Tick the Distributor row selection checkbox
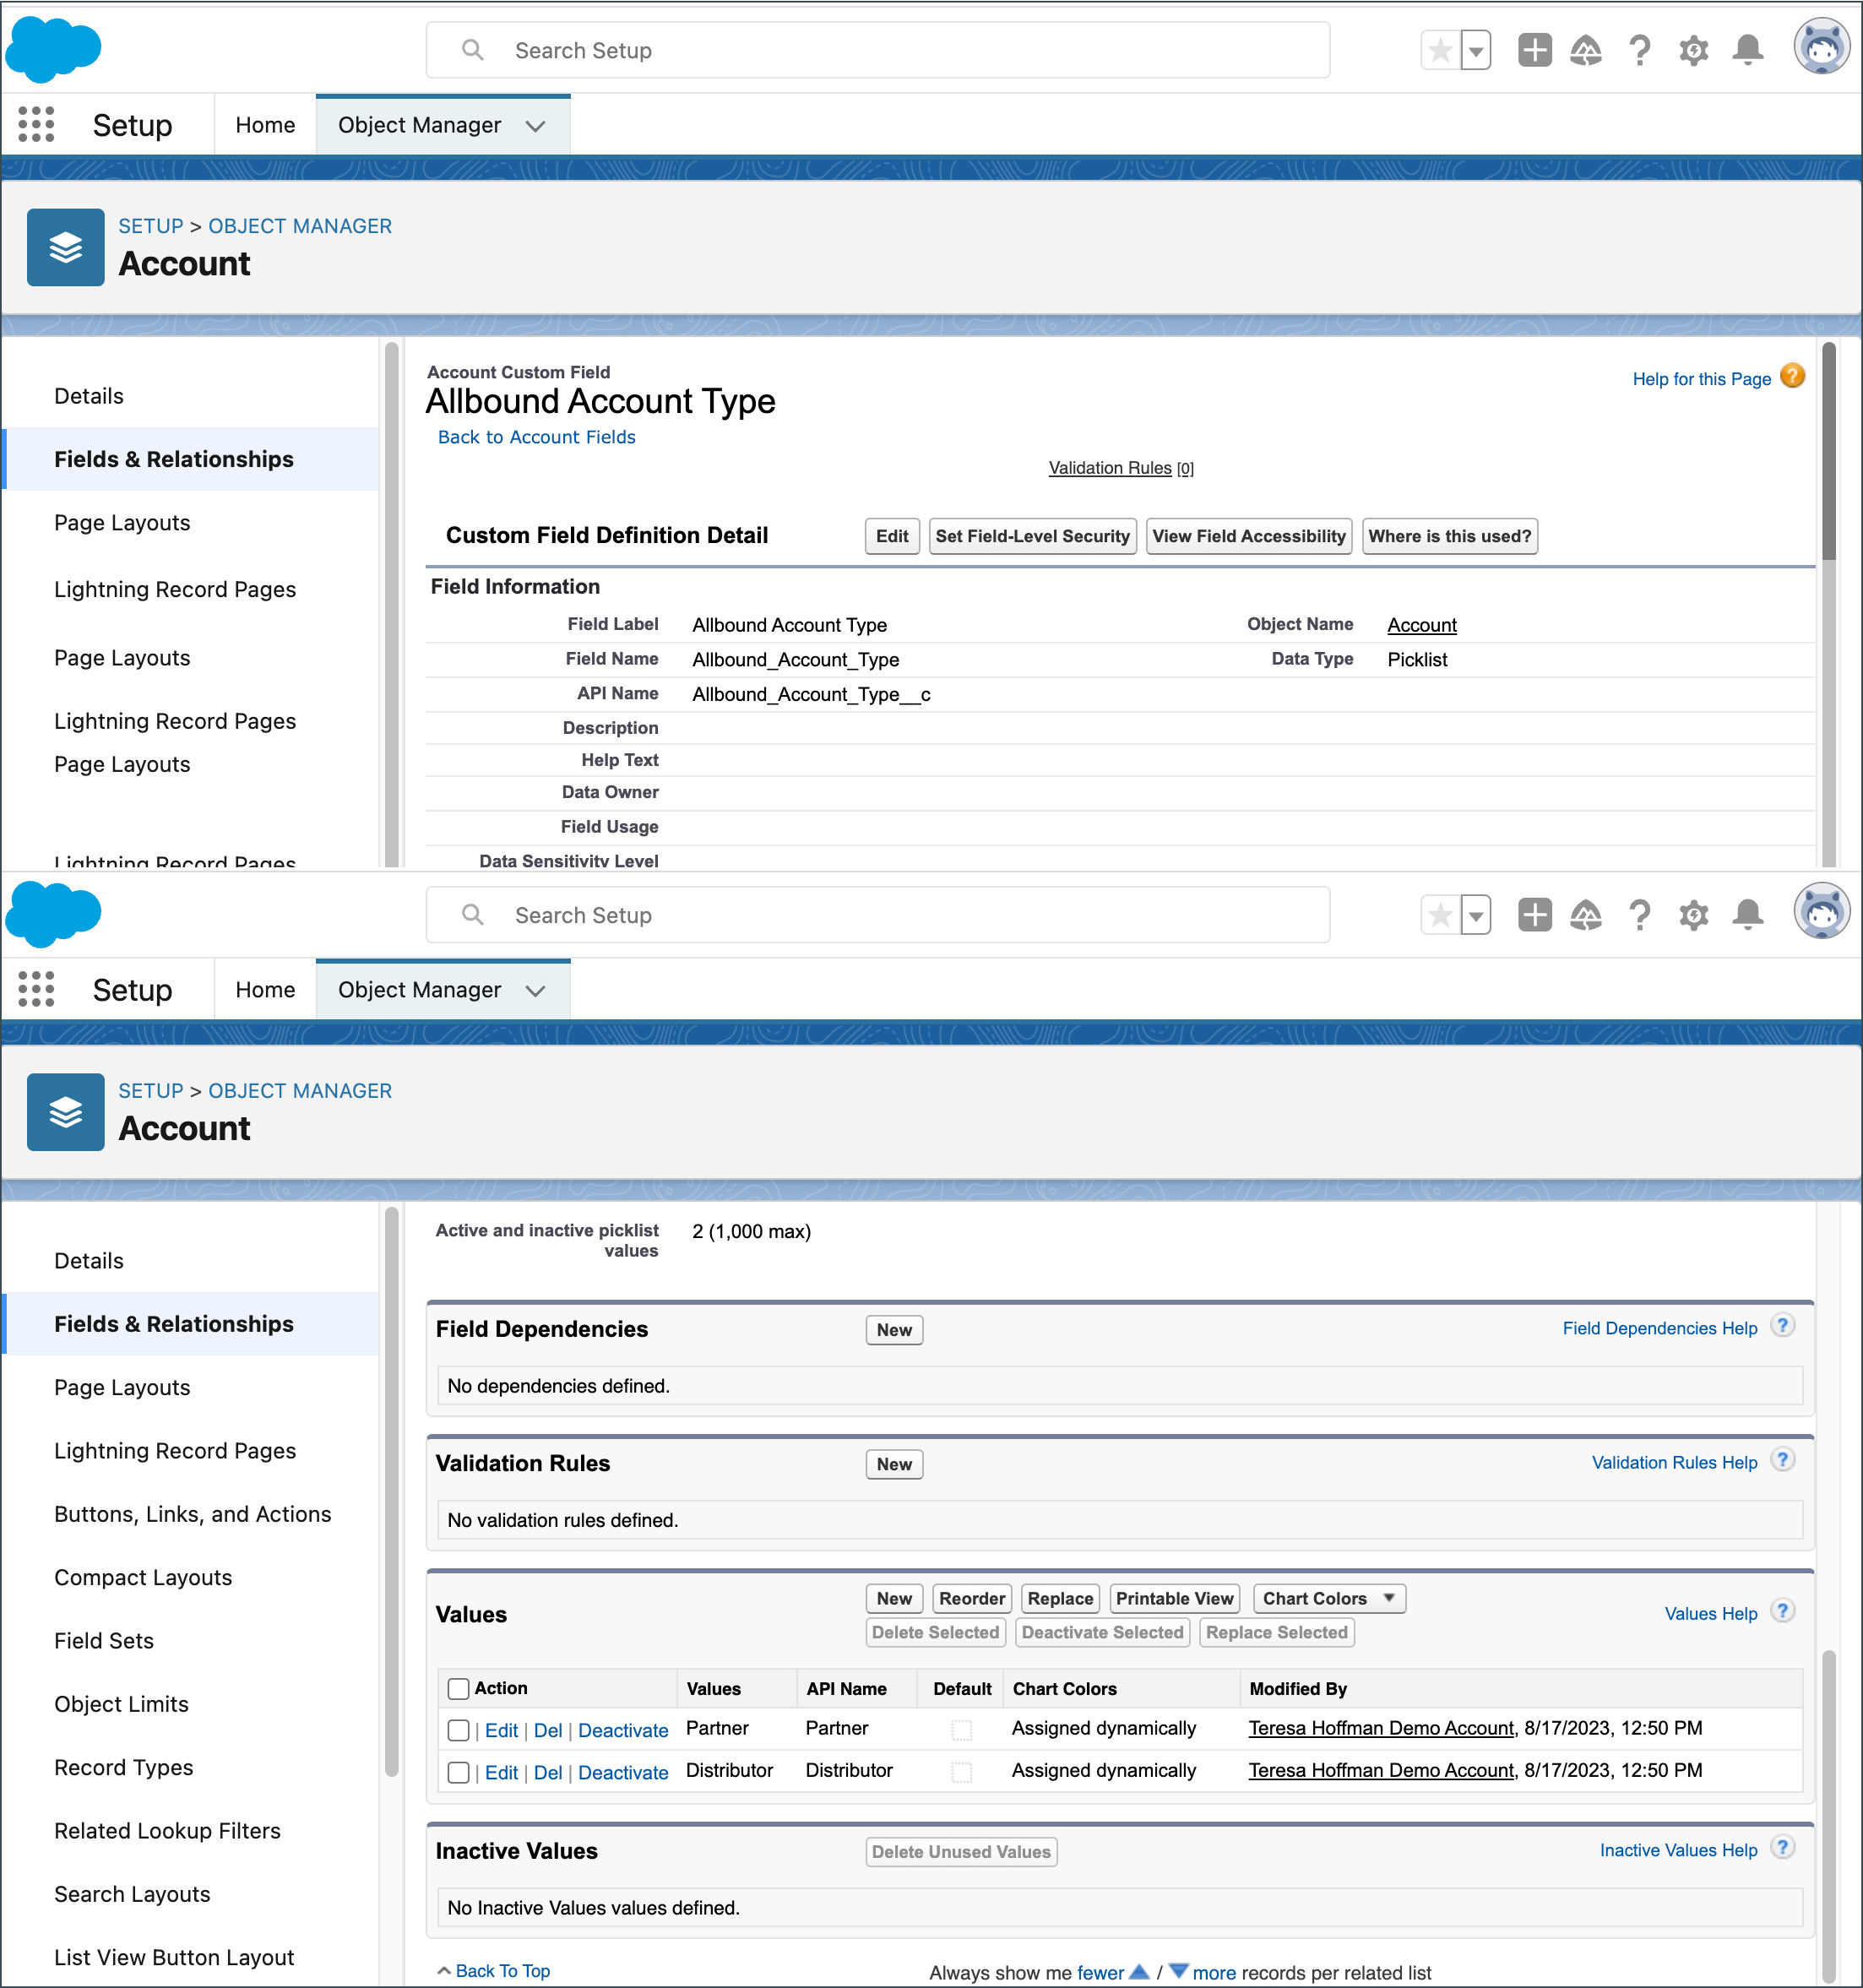Viewport: 1863px width, 1988px height. 458,1772
